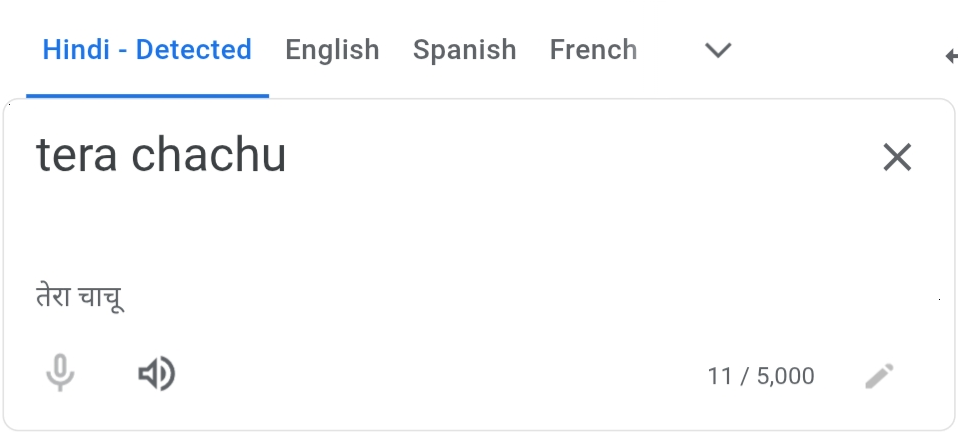Click inside the "tera chachu" text field
958x434 pixels.
pyautogui.click(x=161, y=156)
